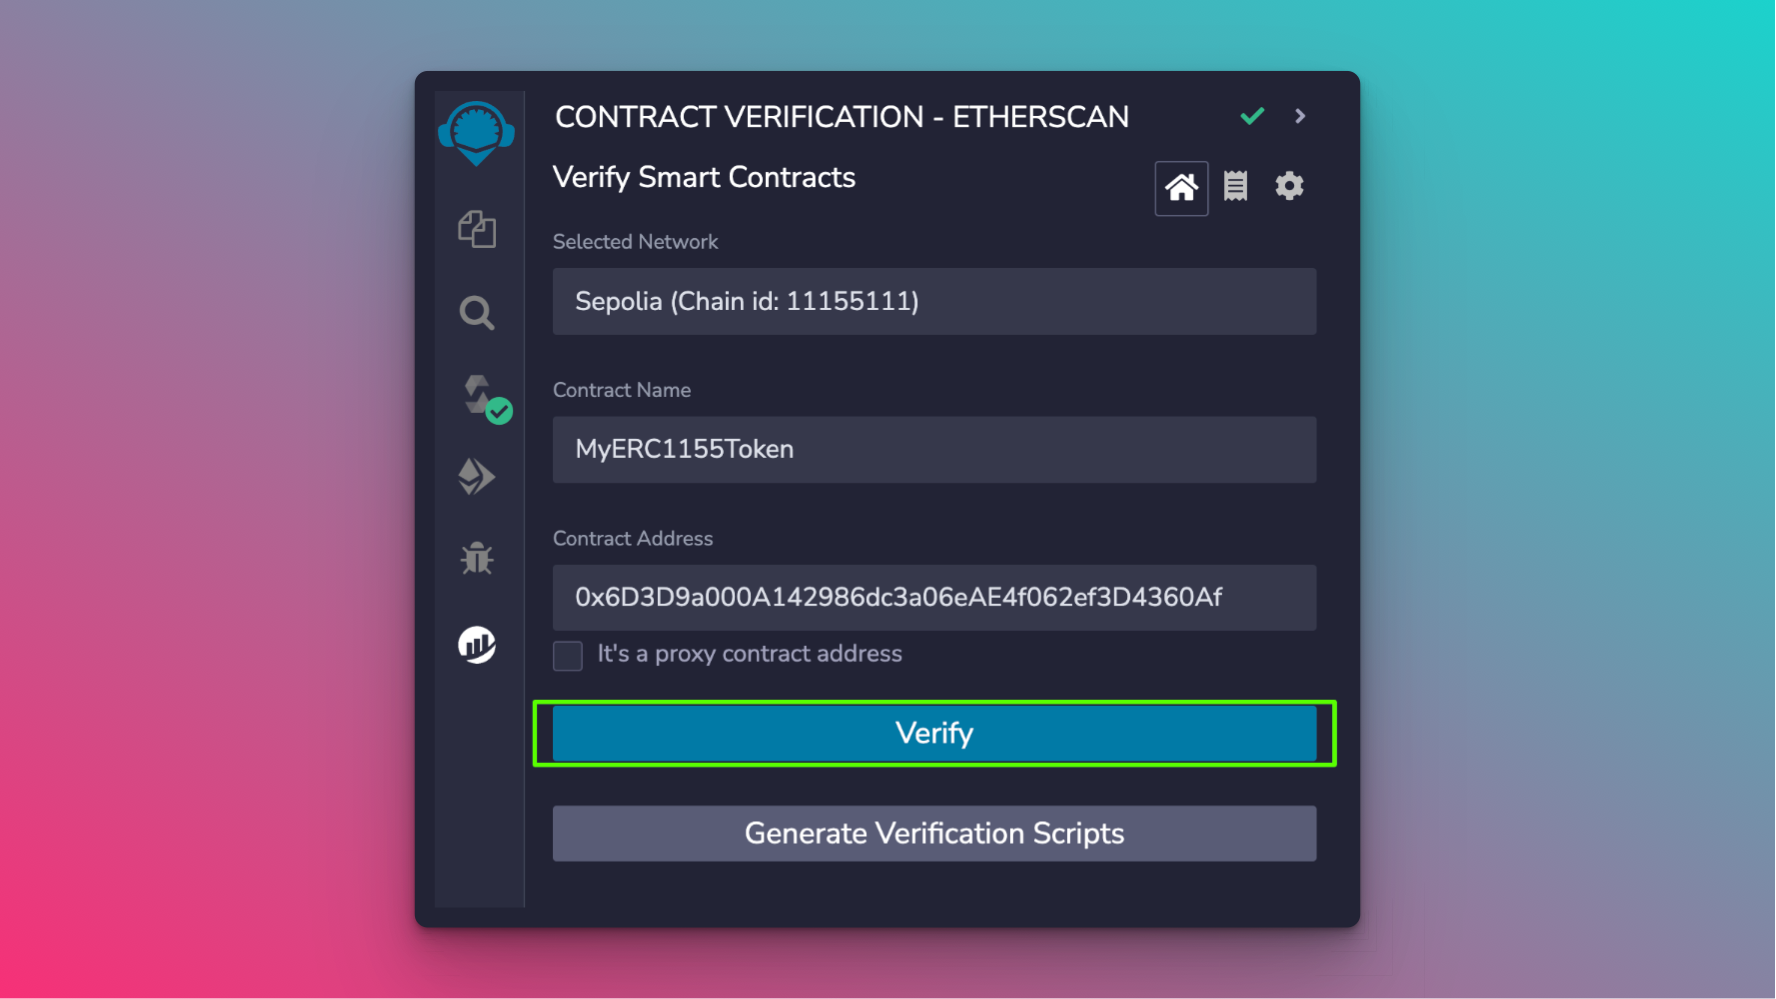Open the Receipts list icon

(x=1236, y=186)
